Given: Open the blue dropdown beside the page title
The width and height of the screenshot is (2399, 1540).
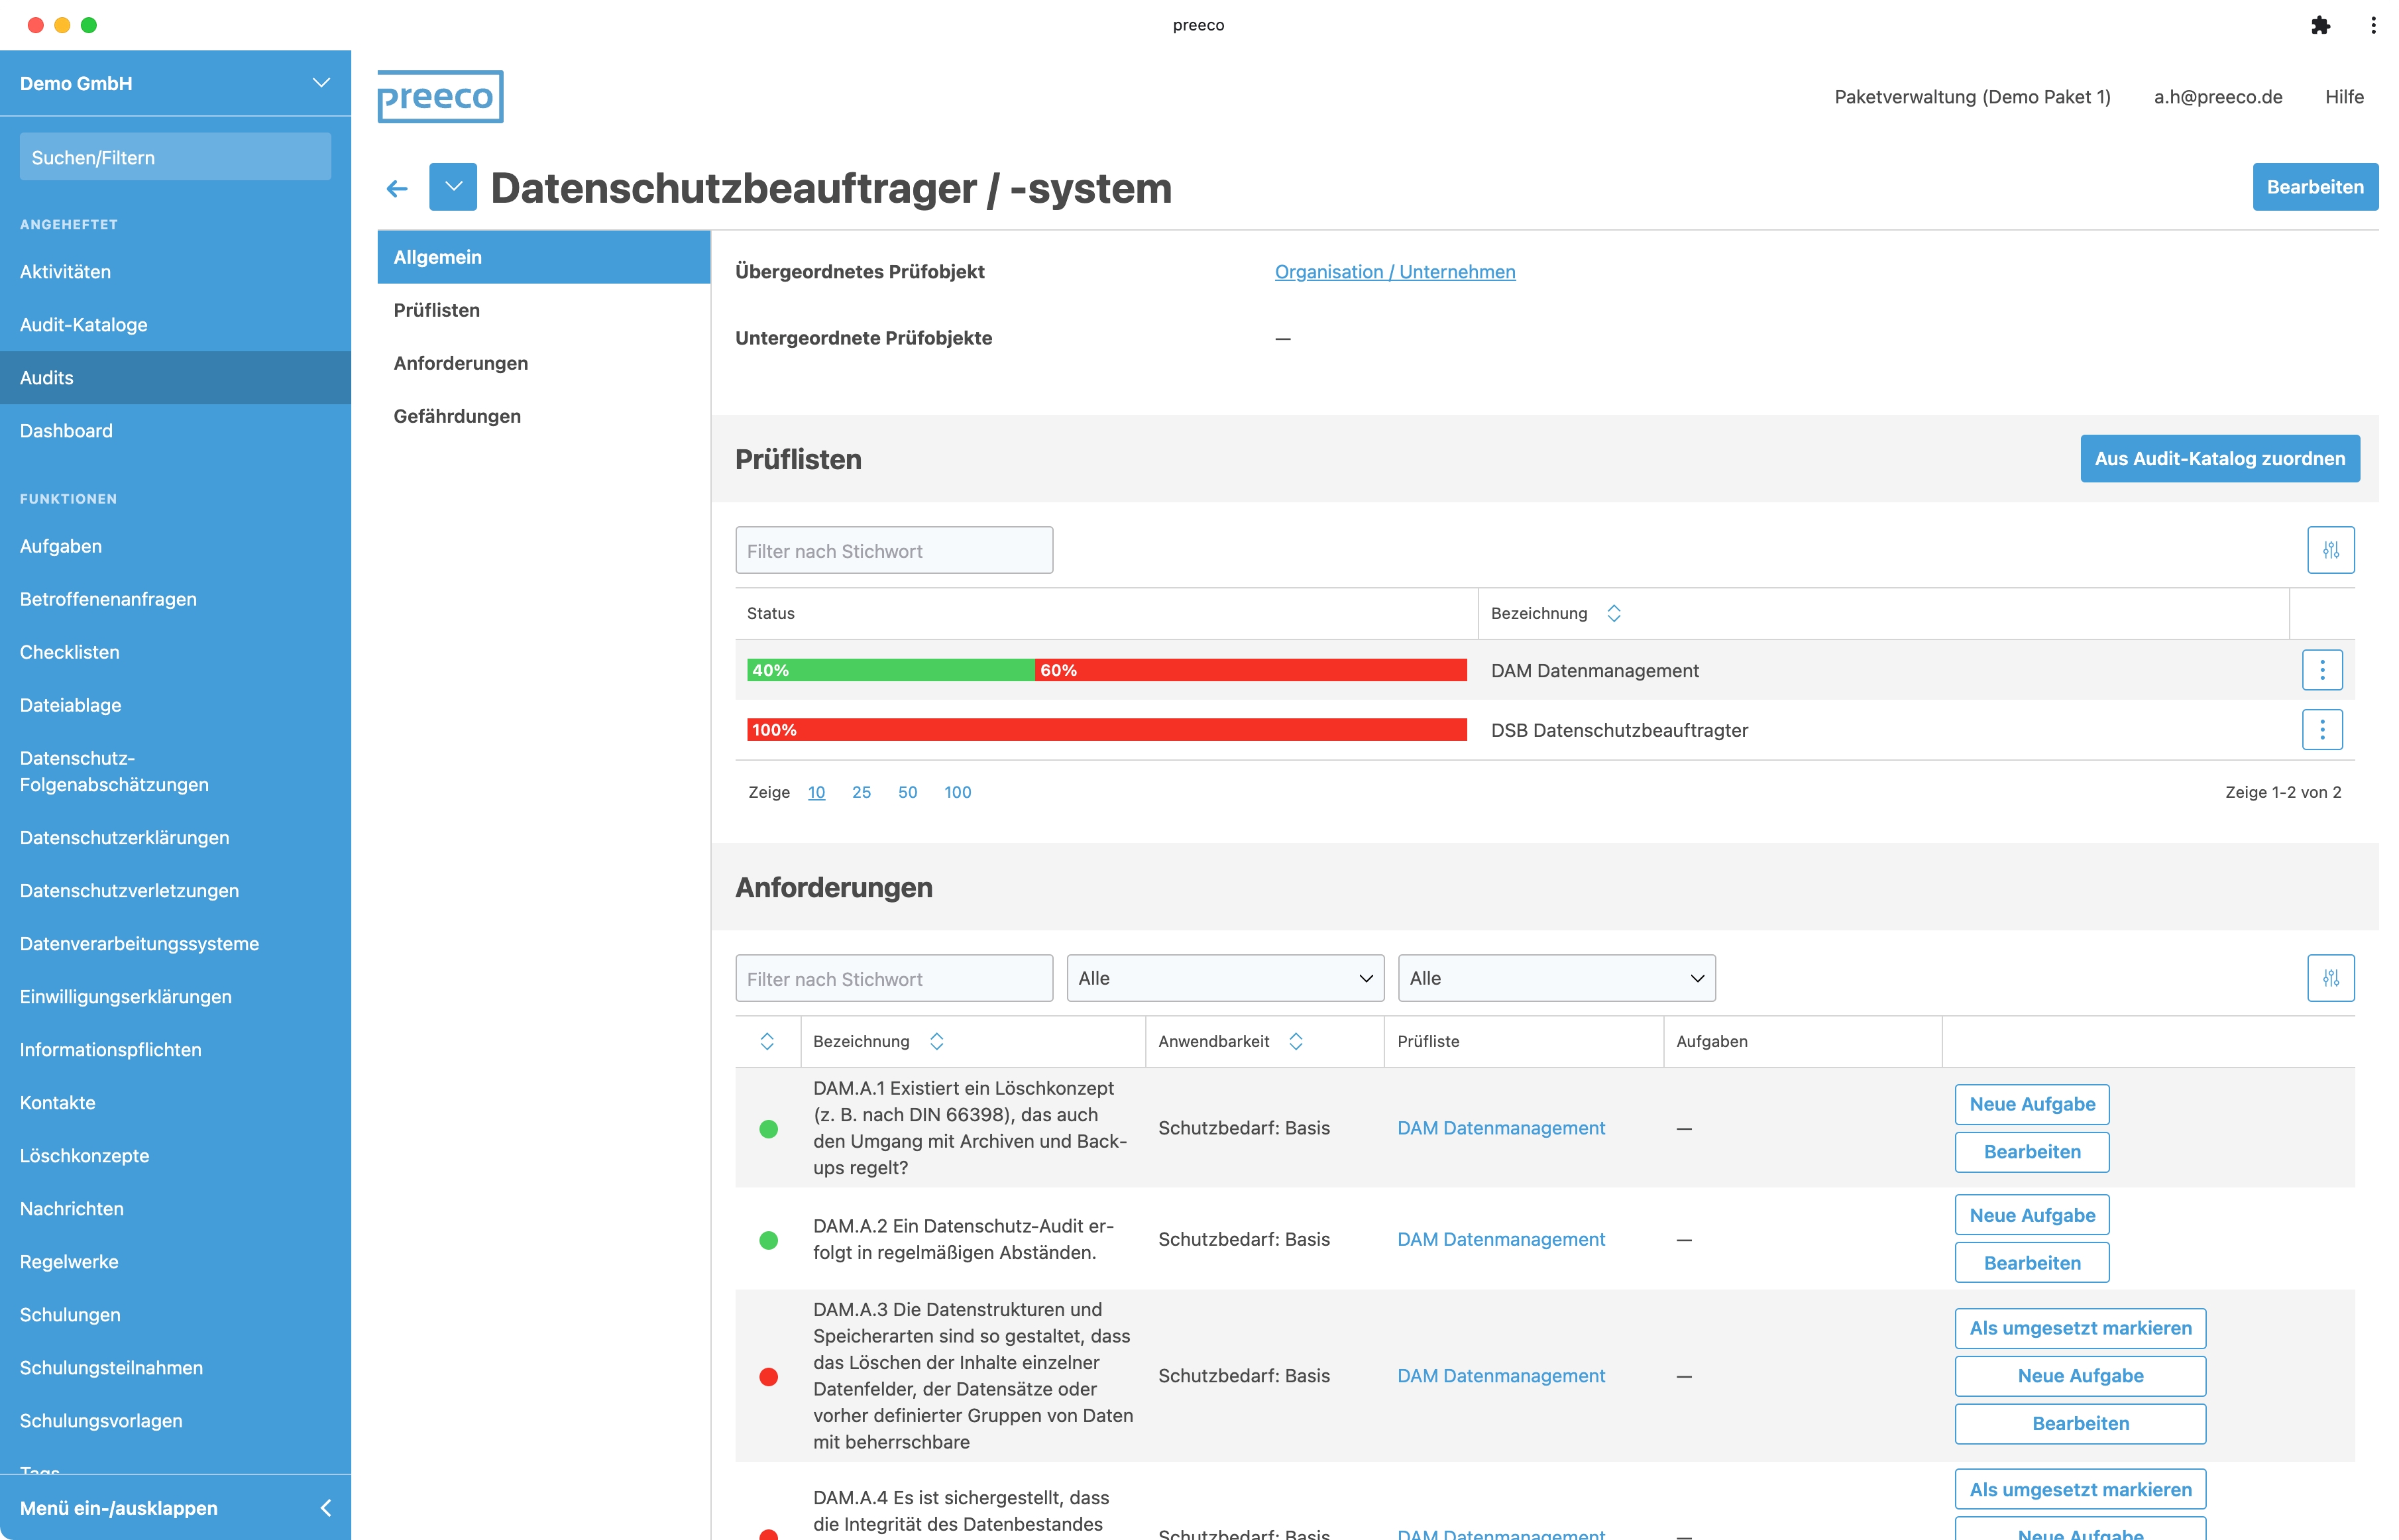Looking at the screenshot, I should (x=453, y=187).
